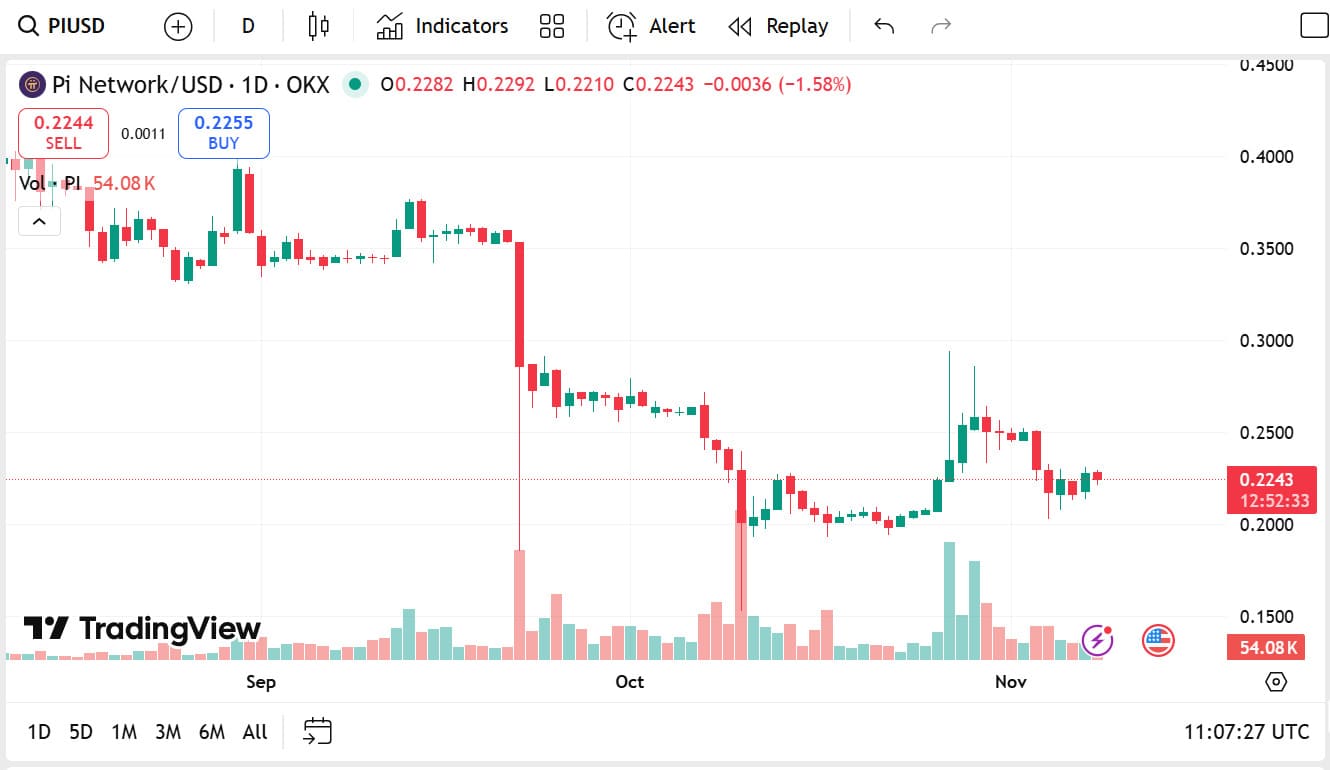Toggle fullscreen mode icon
The width and height of the screenshot is (1330, 770).
(1313, 26)
